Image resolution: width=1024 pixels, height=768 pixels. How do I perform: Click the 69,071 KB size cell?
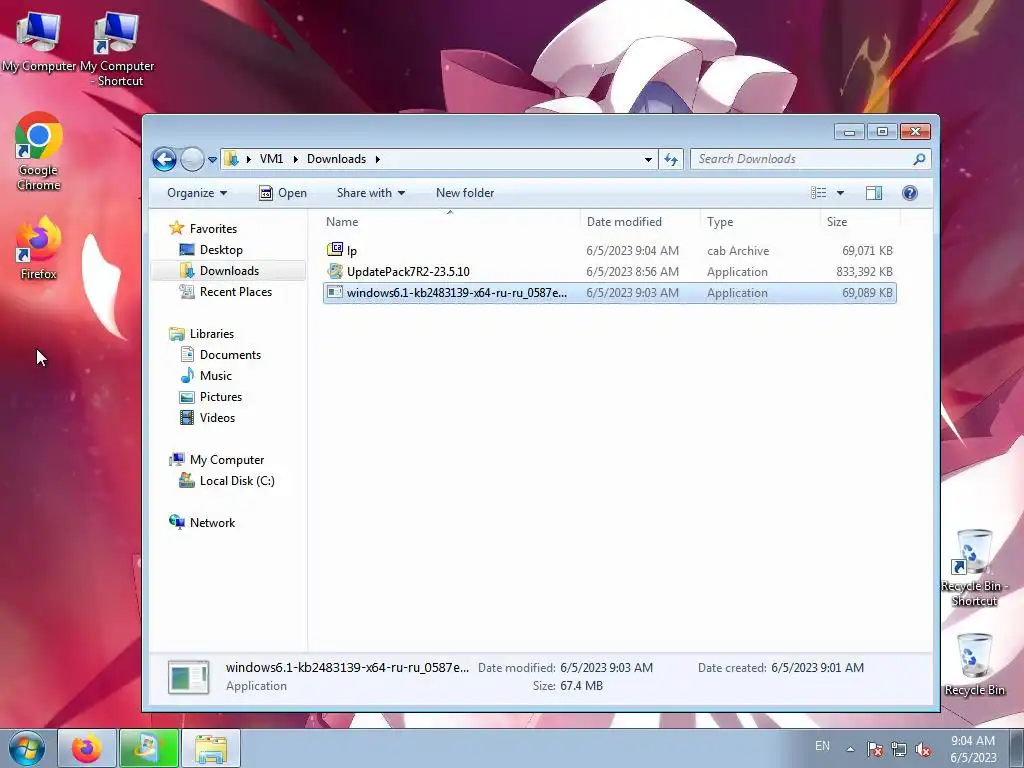pos(867,251)
